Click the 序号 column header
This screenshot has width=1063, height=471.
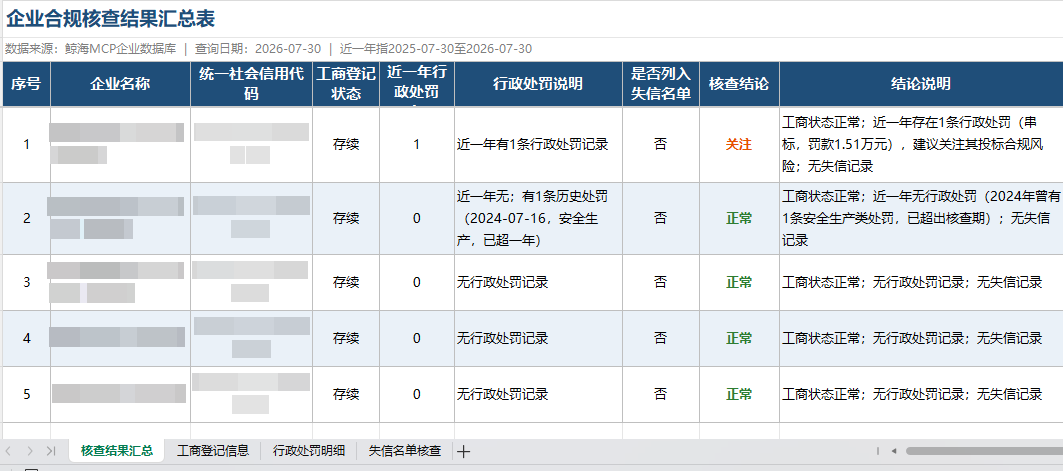click(26, 84)
